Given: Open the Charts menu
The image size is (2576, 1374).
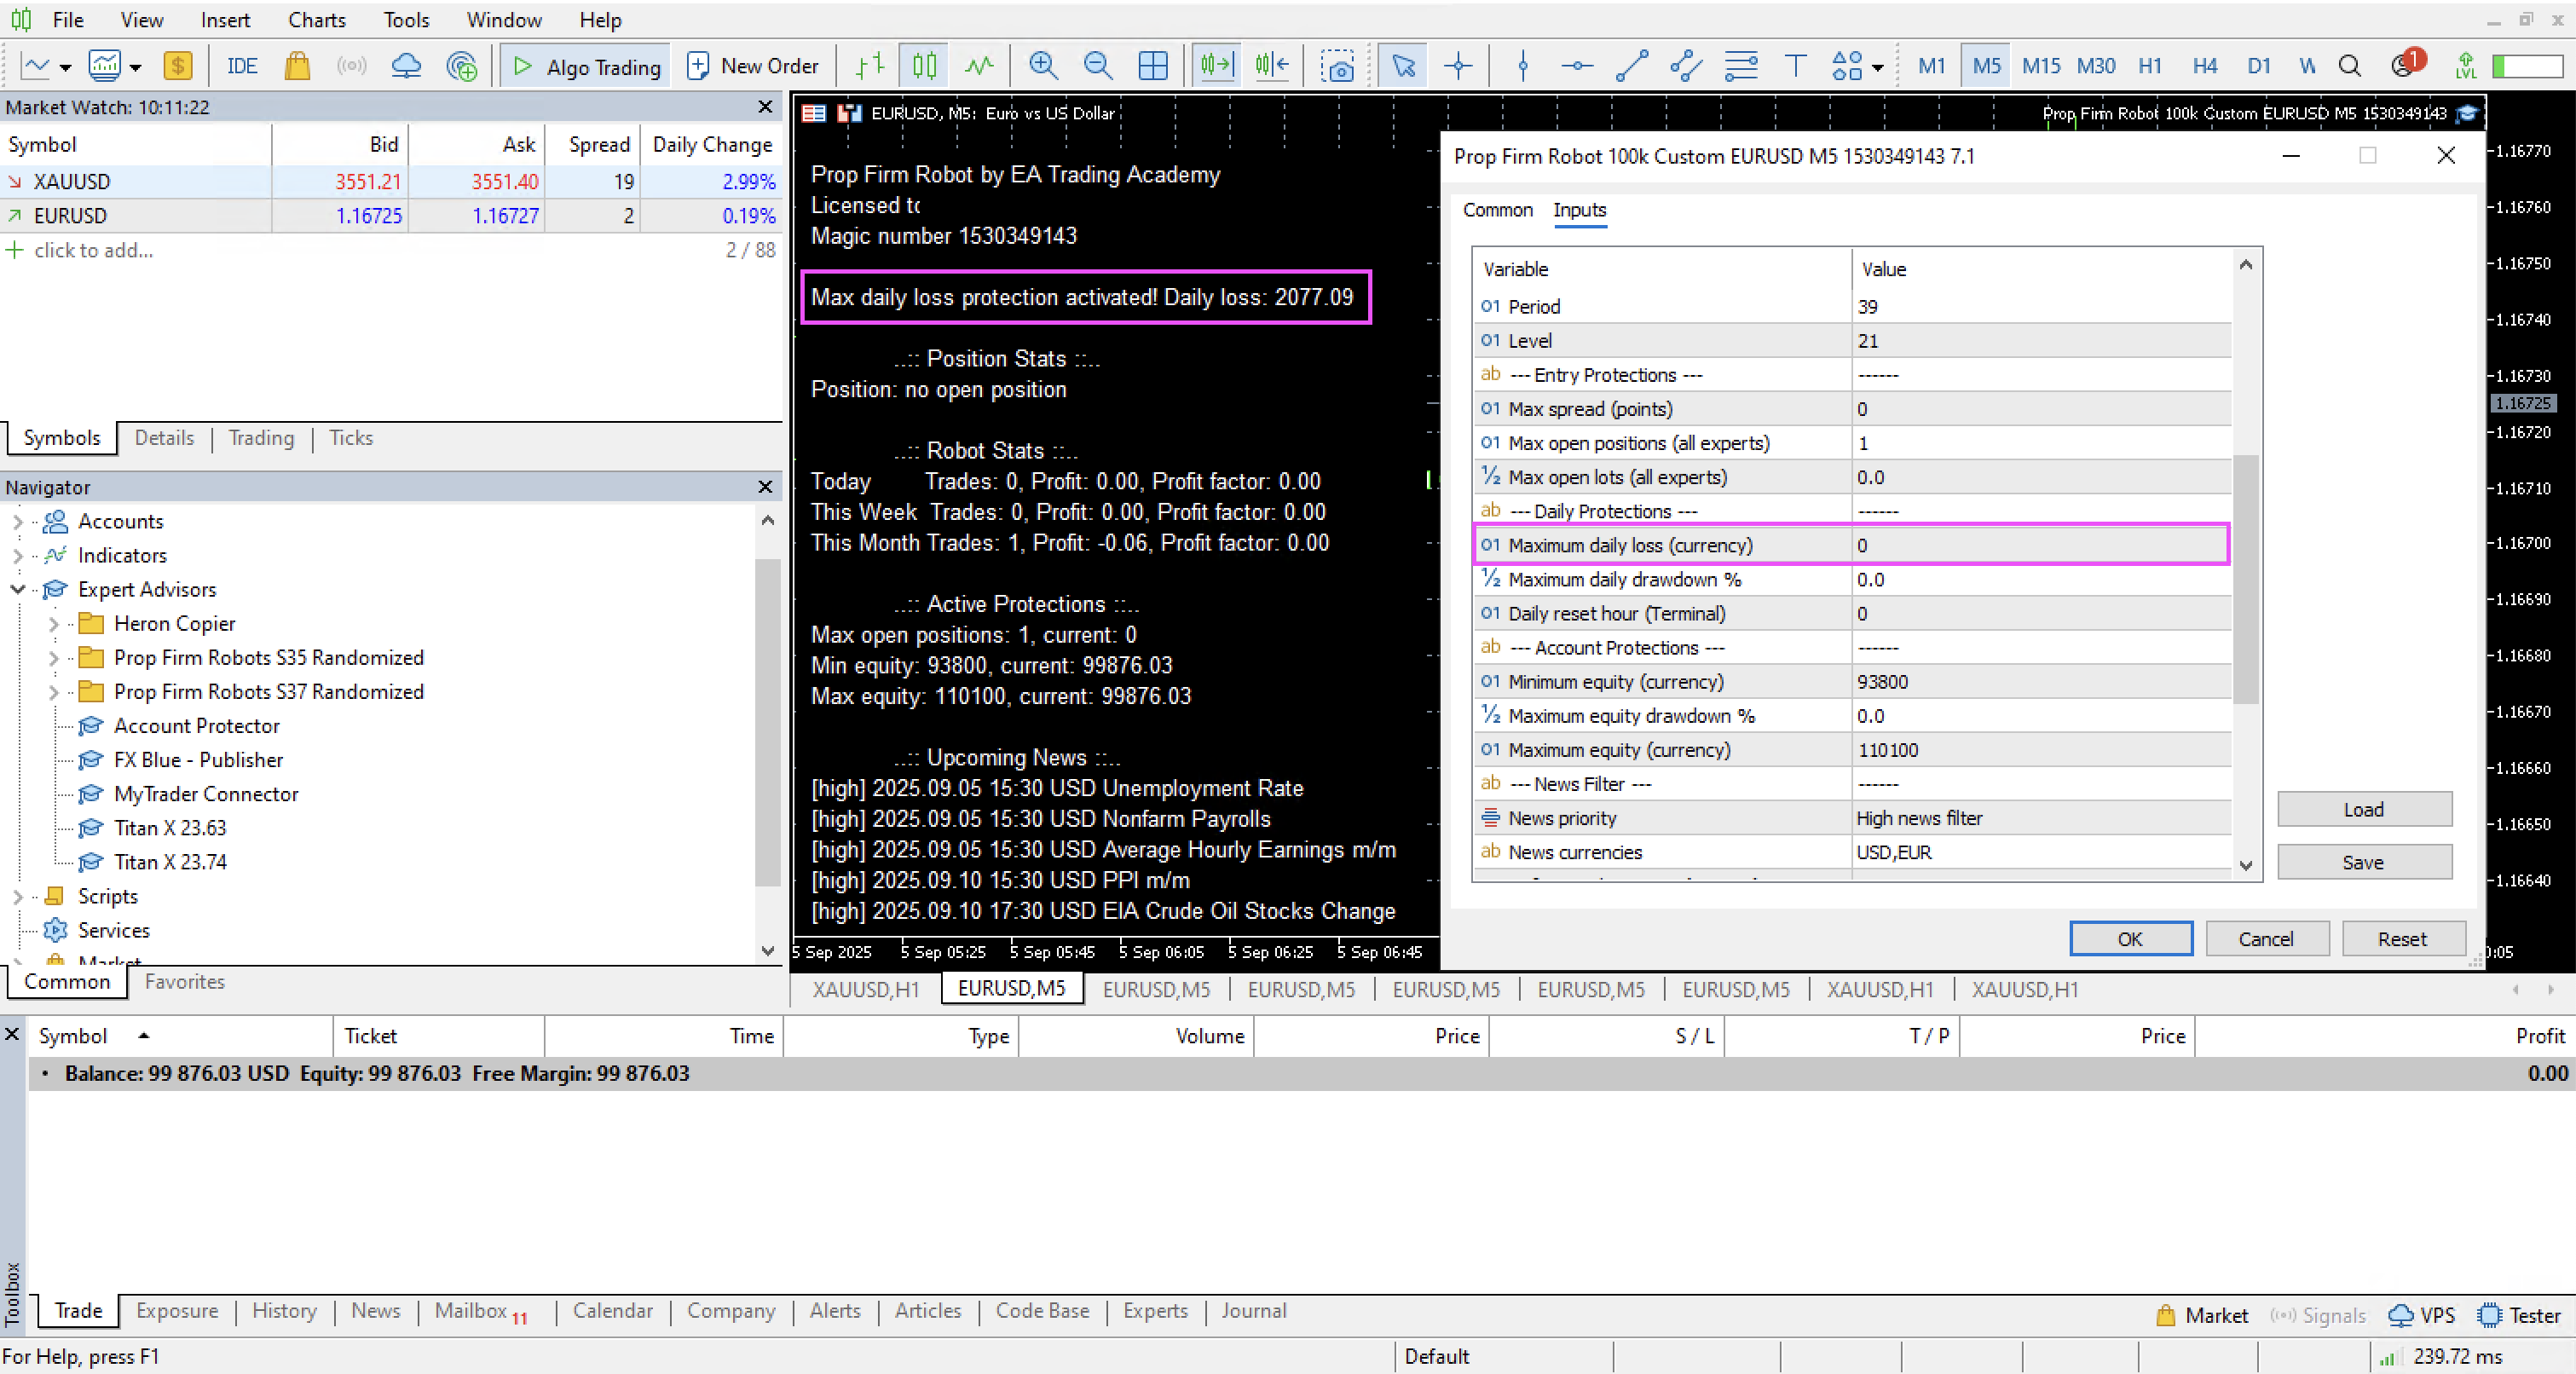Looking at the screenshot, I should click(x=317, y=20).
